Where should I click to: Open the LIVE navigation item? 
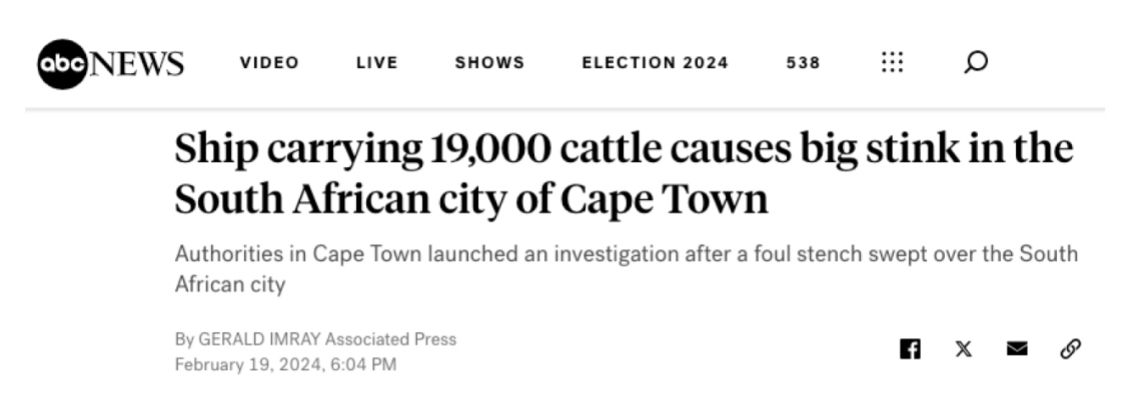tap(377, 63)
